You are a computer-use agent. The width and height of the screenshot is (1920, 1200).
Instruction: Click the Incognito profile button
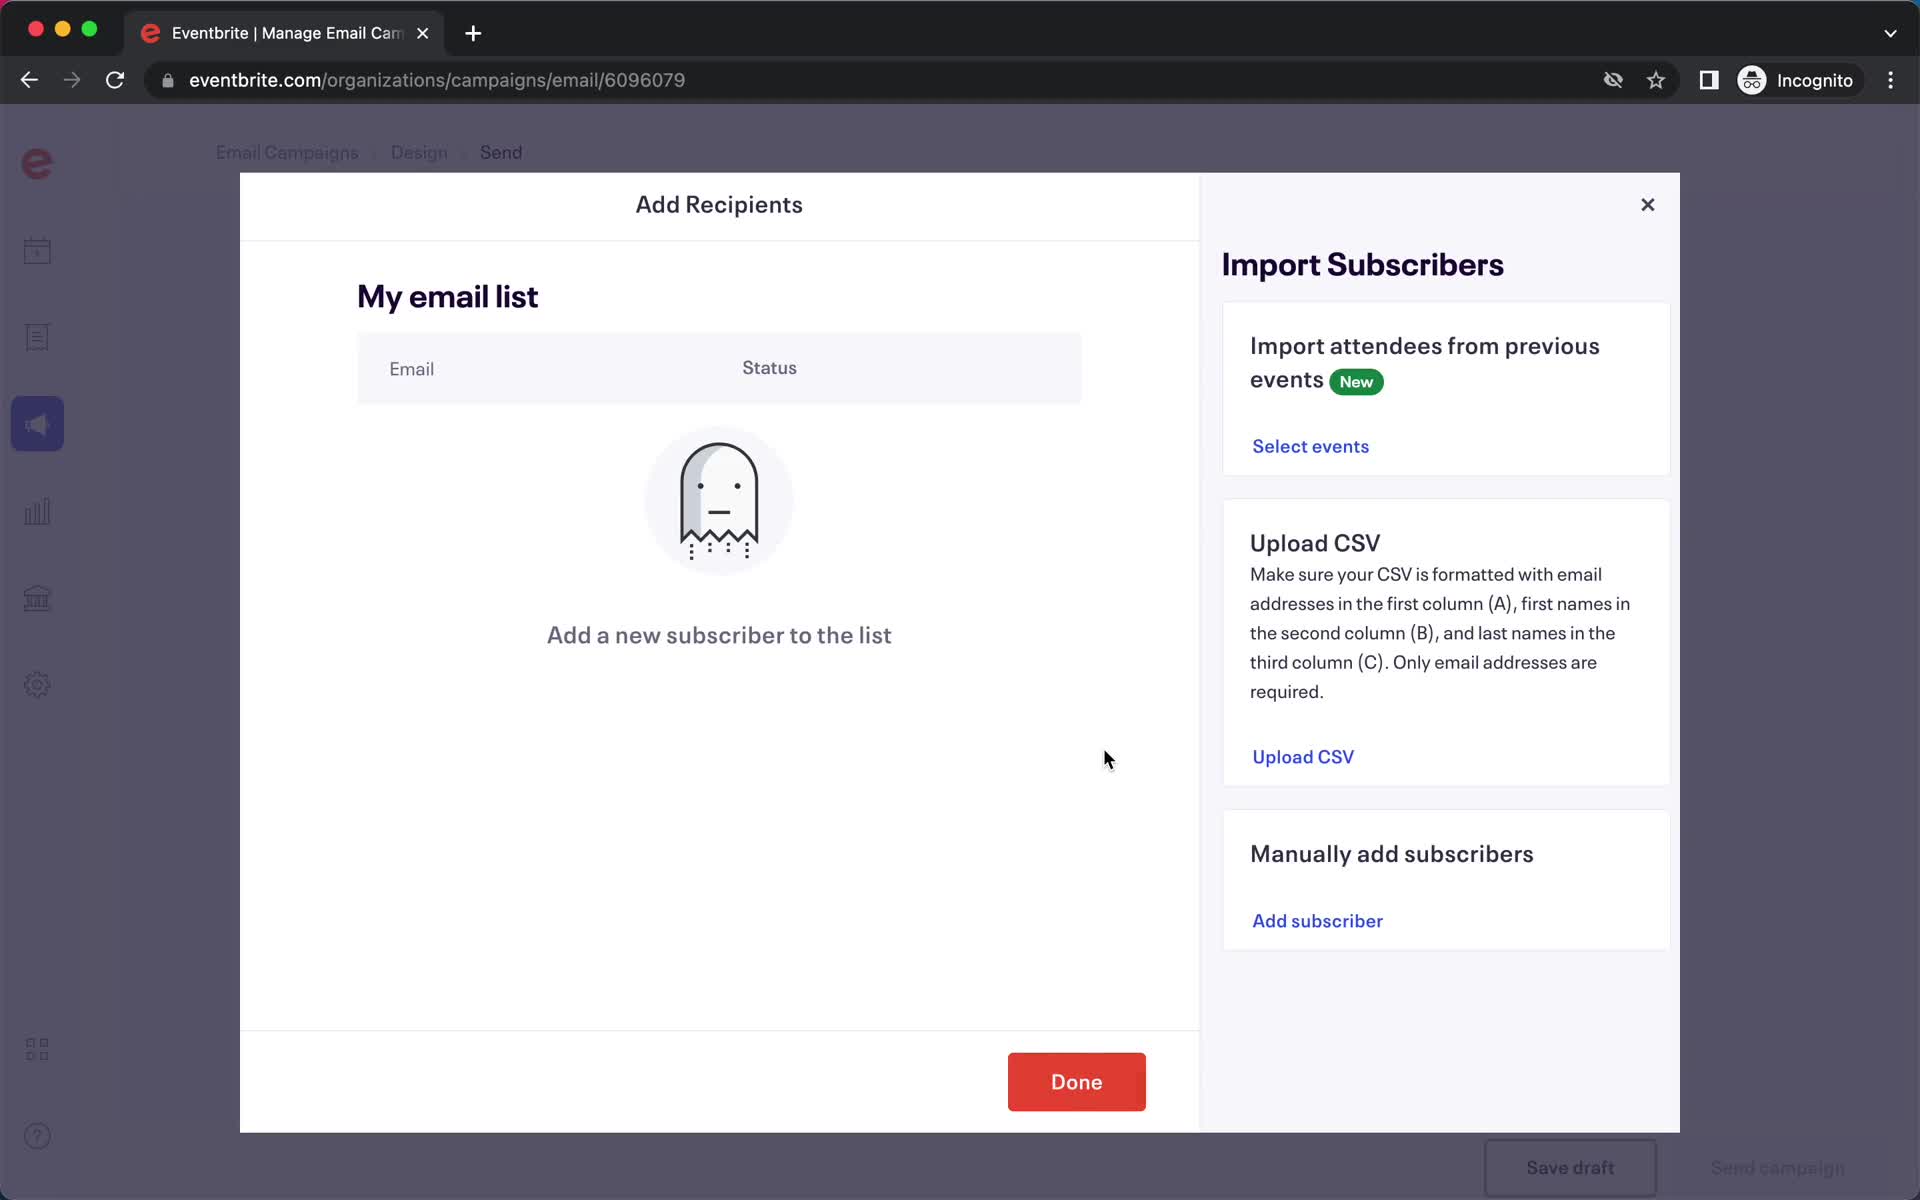tap(1797, 80)
